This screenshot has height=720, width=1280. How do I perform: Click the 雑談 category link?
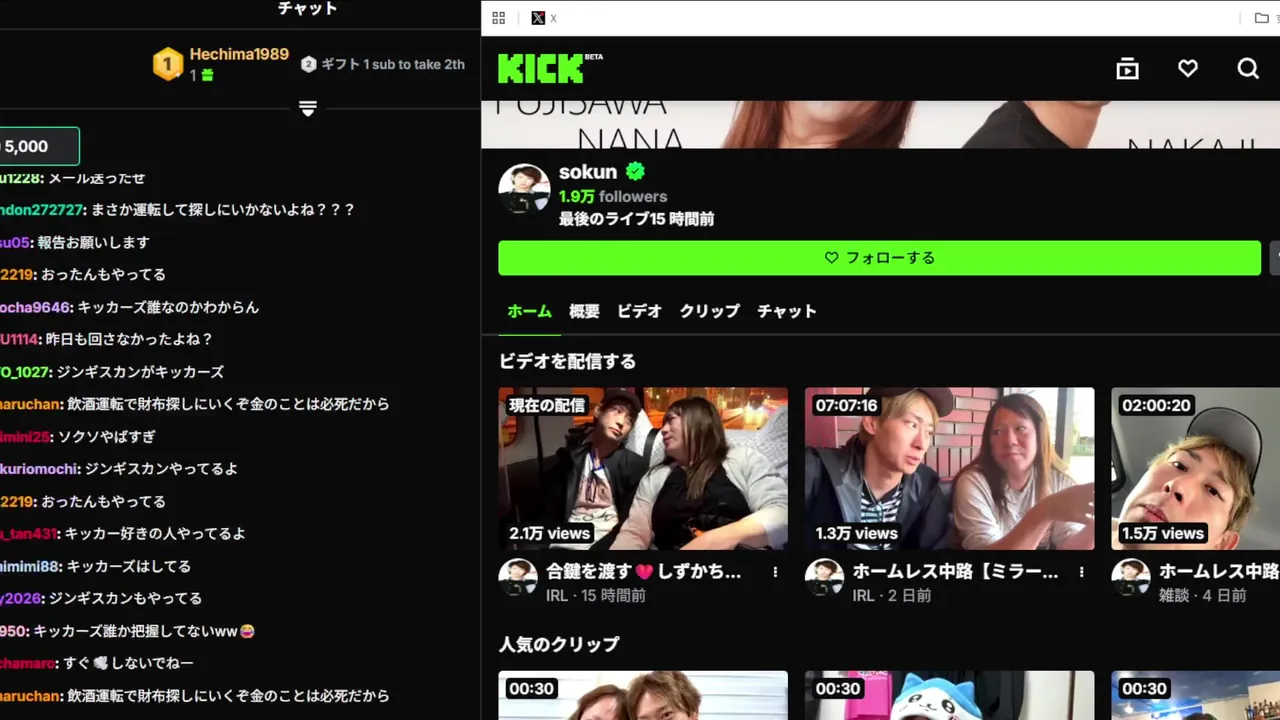[1173, 595]
